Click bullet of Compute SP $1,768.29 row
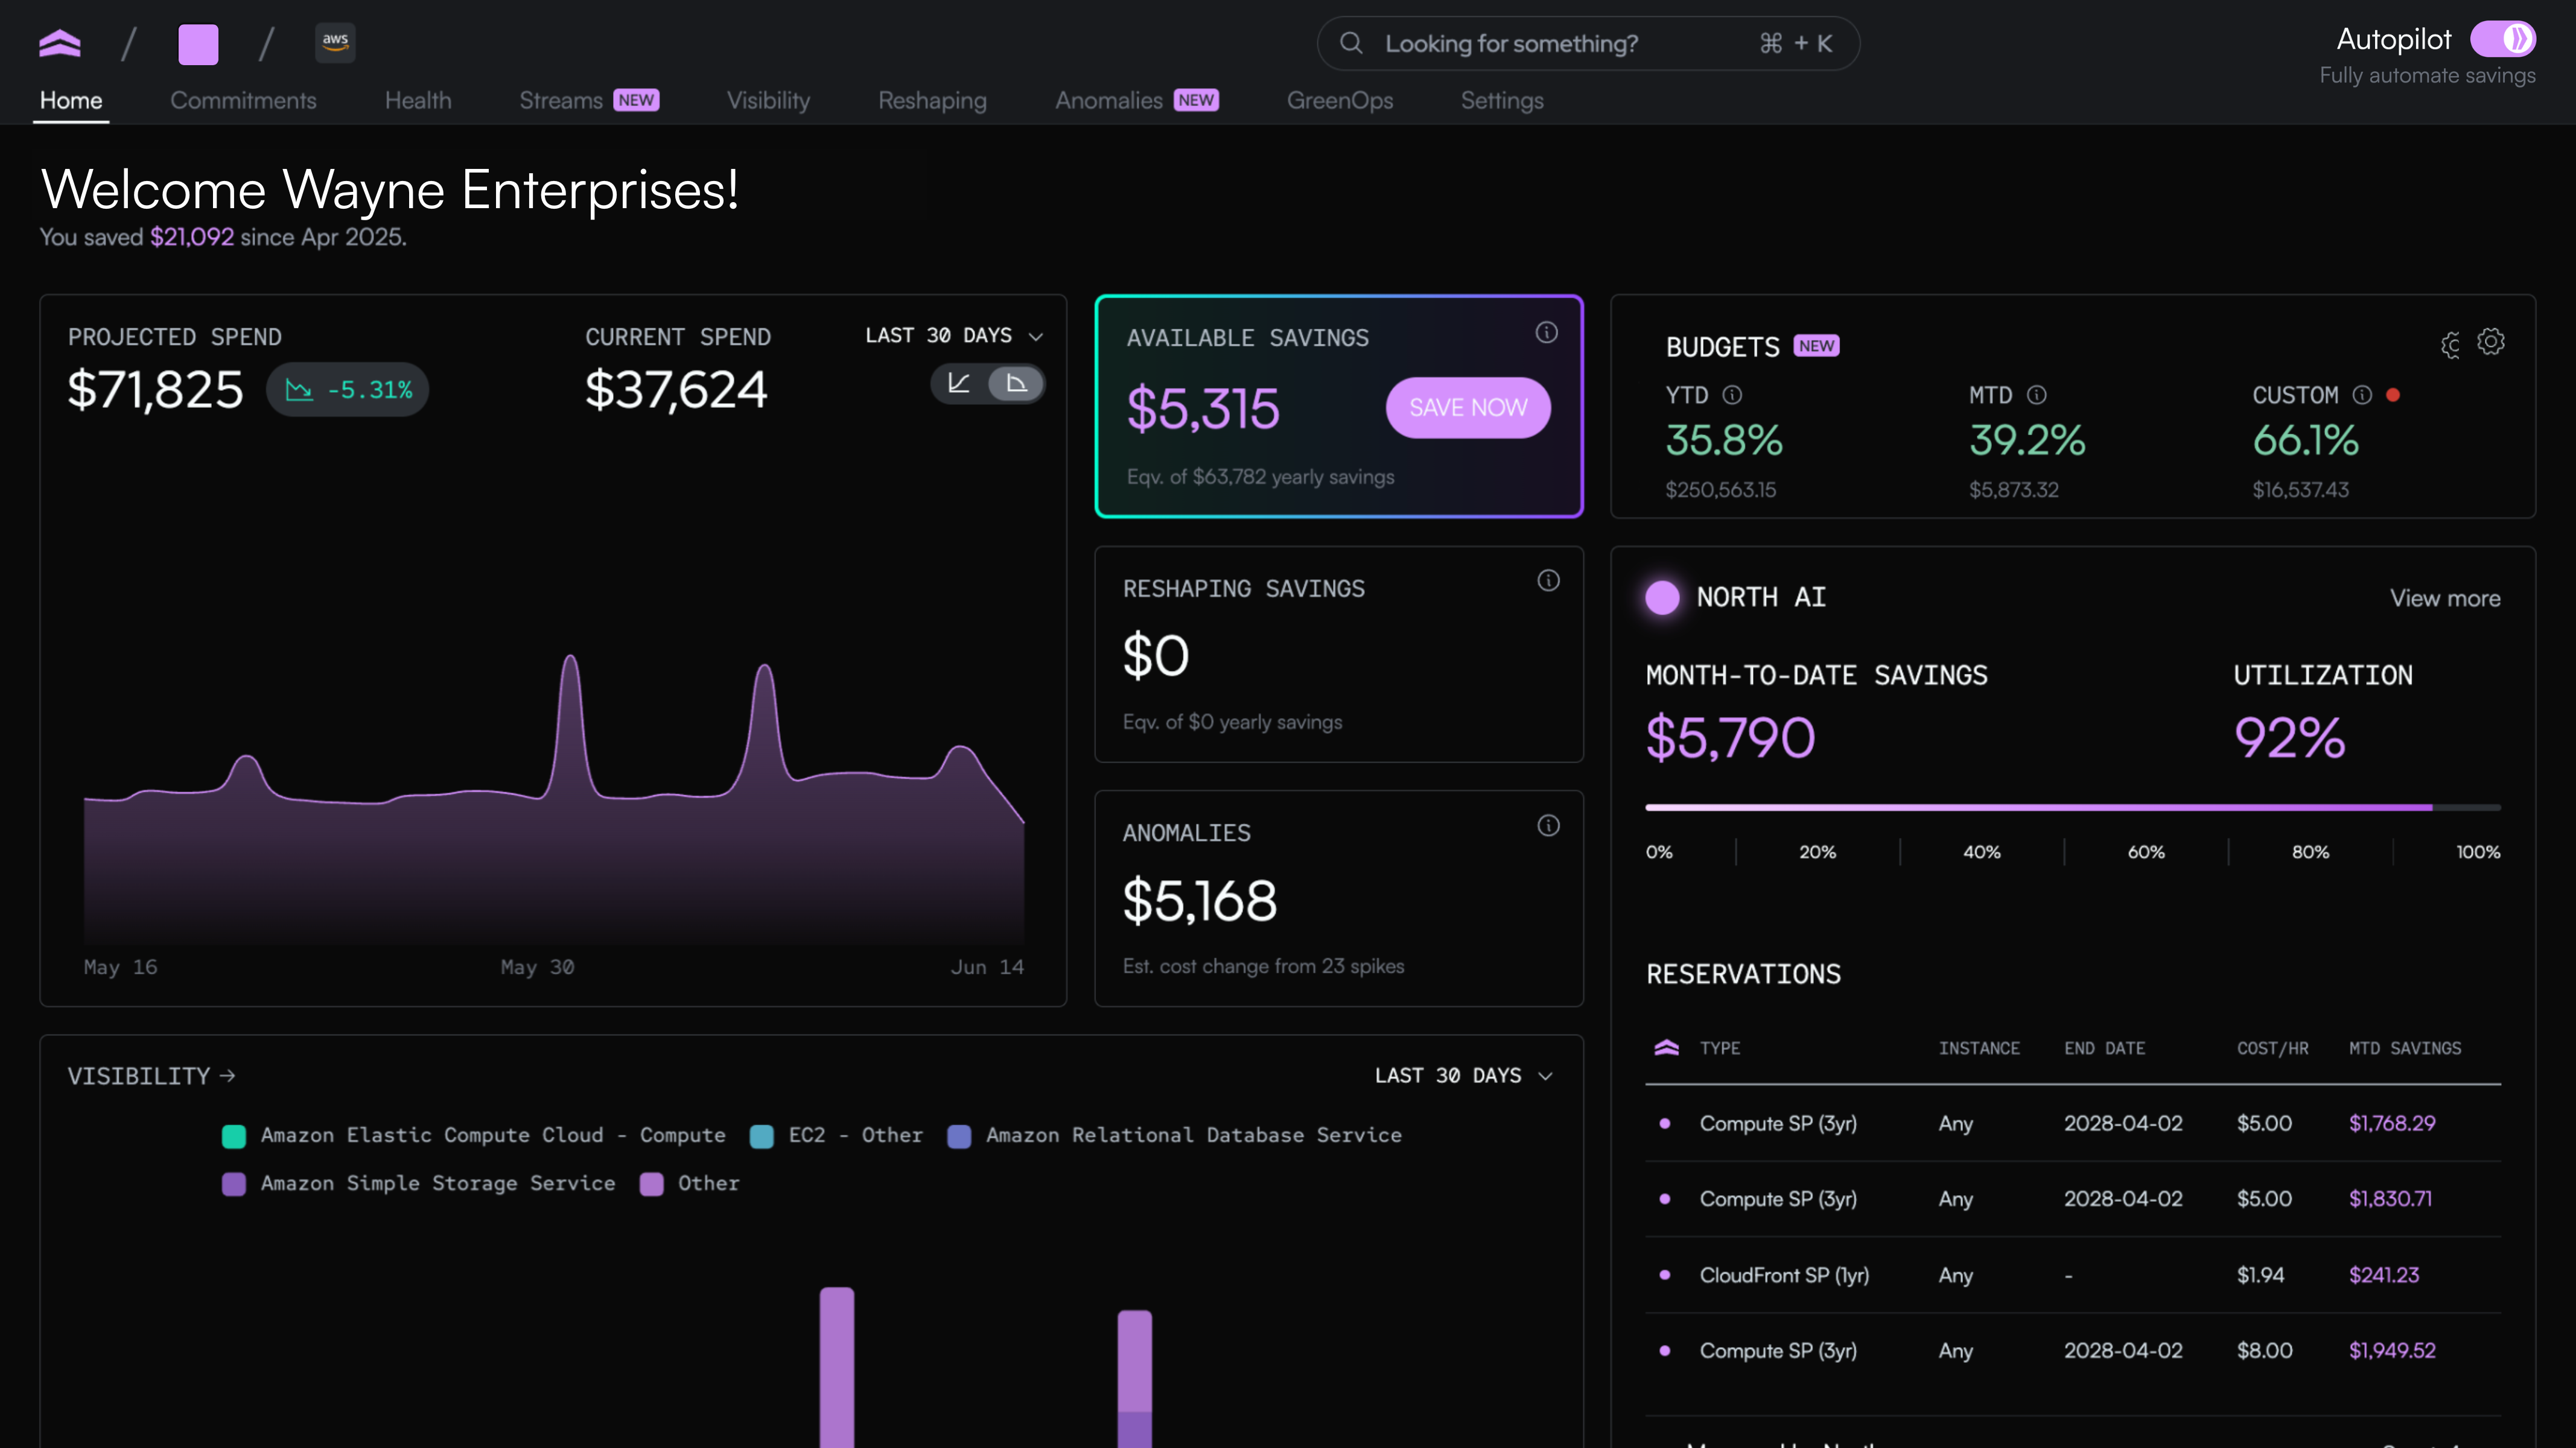The height and width of the screenshot is (1448, 2576). coord(1665,1124)
